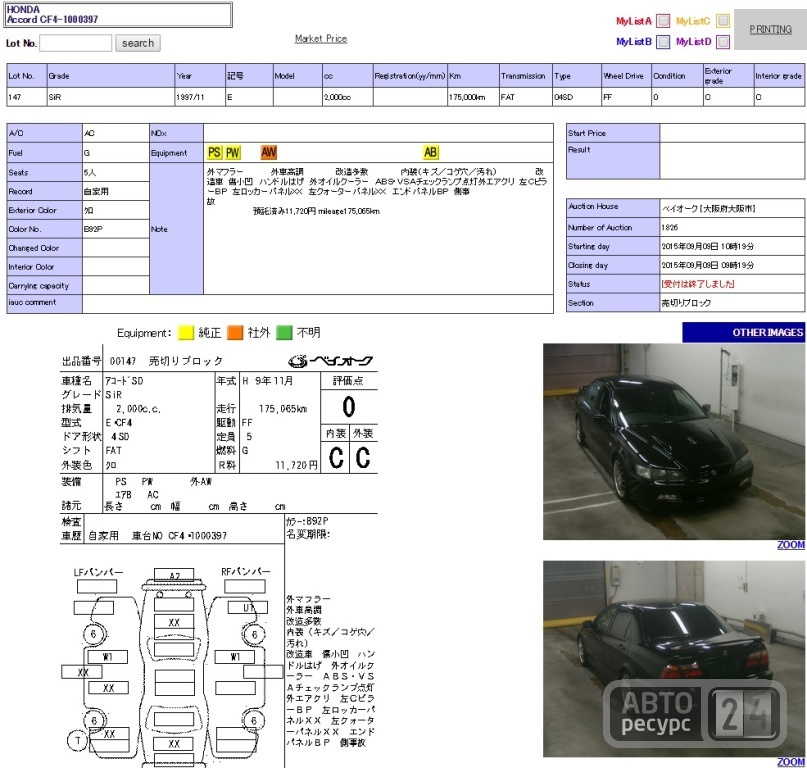Select the Auction House name value
807x768 pixels.
pyautogui.click(x=708, y=208)
